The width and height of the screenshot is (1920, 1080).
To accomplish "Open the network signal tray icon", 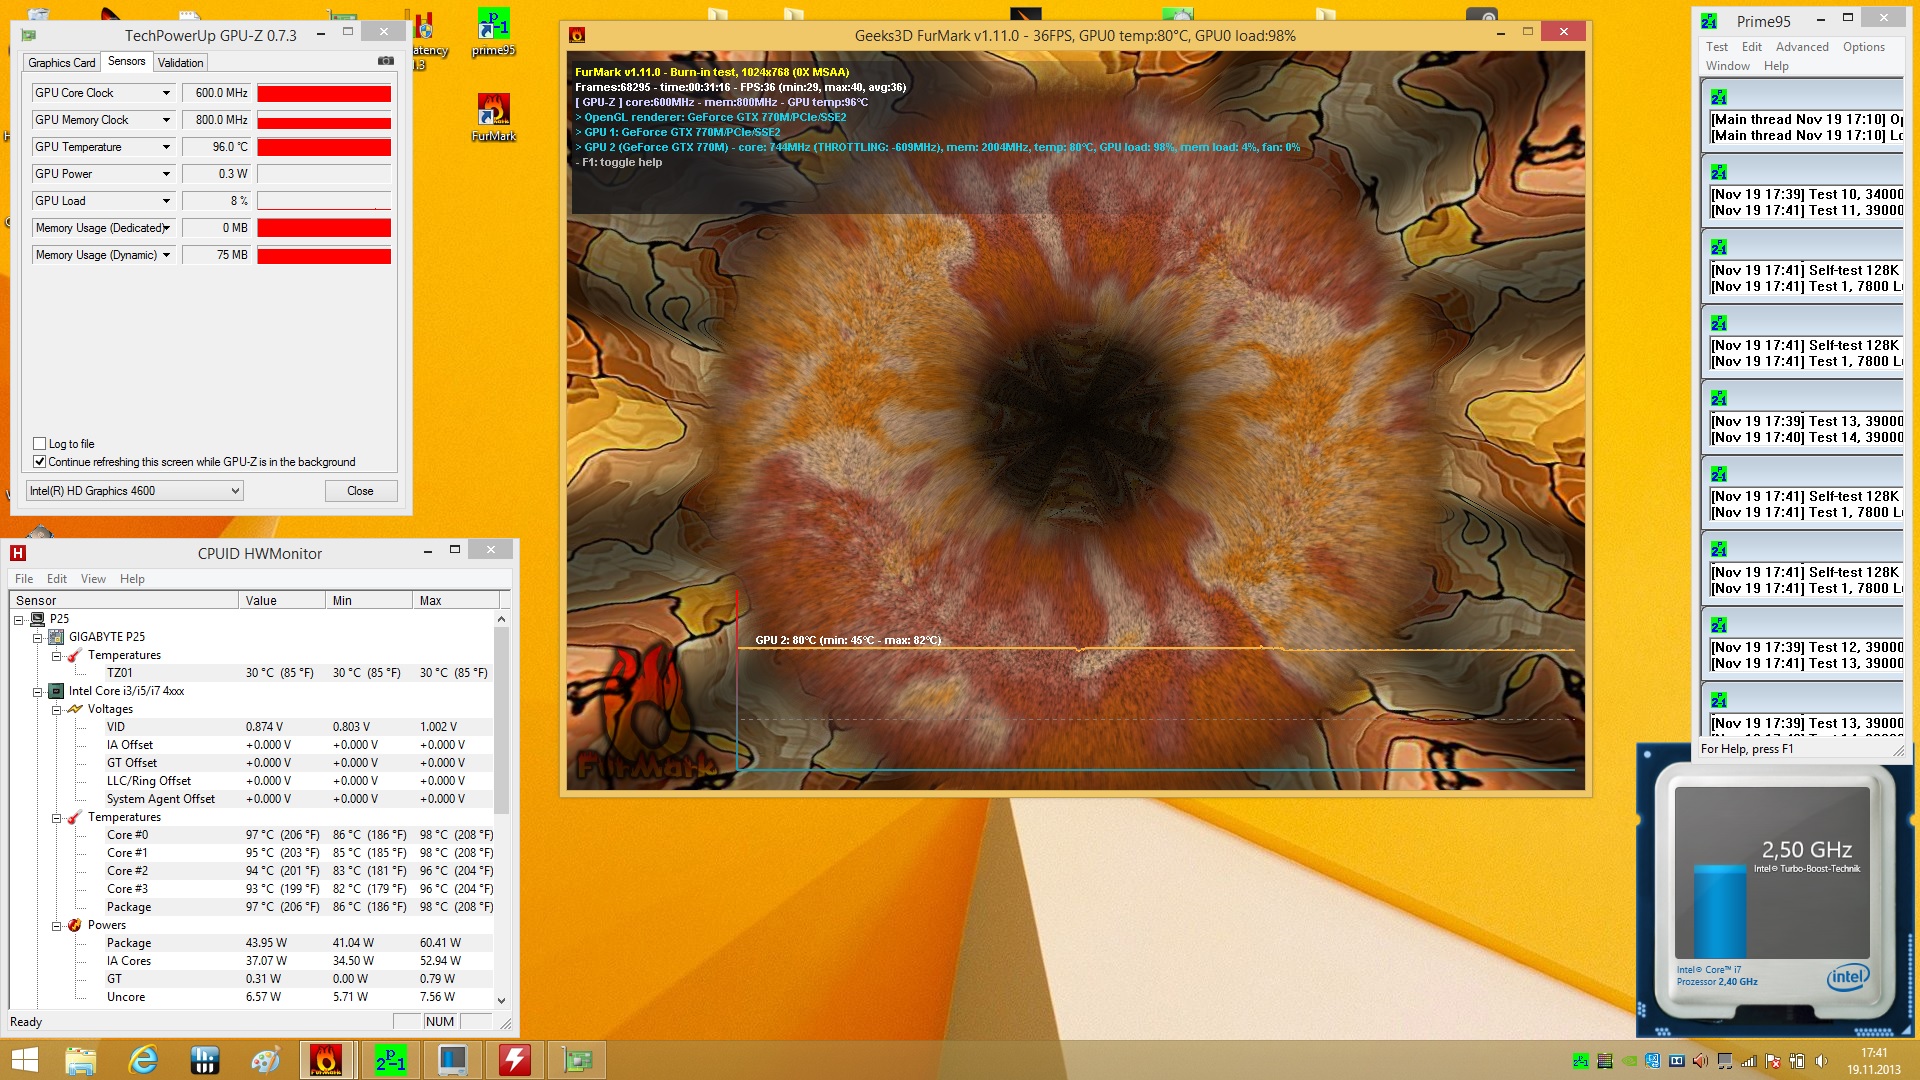I will tap(1749, 1061).
